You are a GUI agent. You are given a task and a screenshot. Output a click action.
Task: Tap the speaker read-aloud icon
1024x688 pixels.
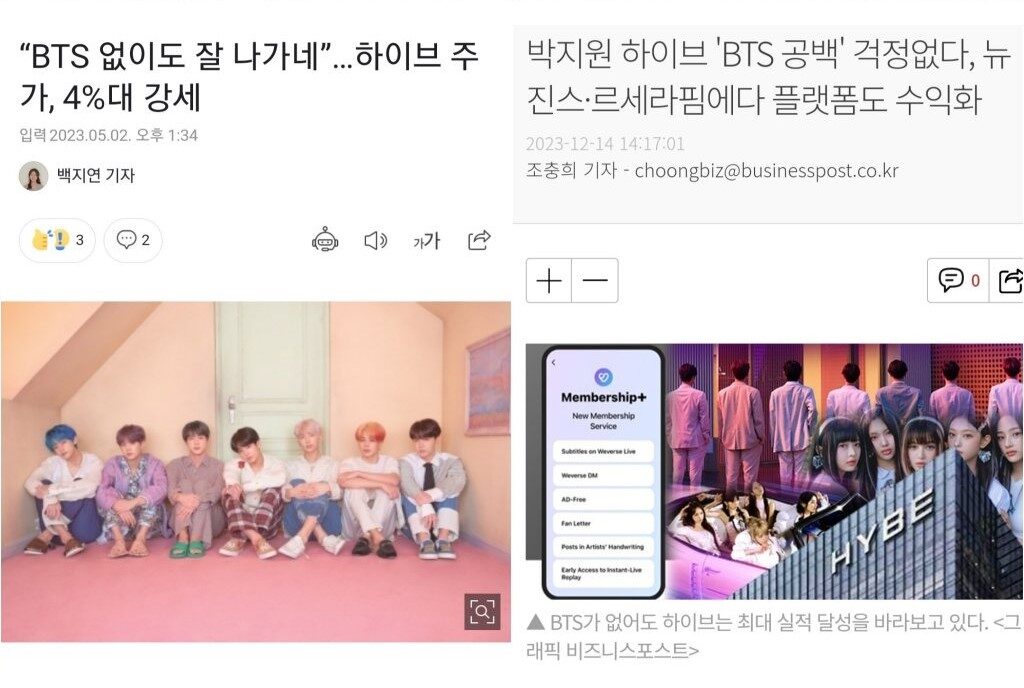tap(375, 241)
